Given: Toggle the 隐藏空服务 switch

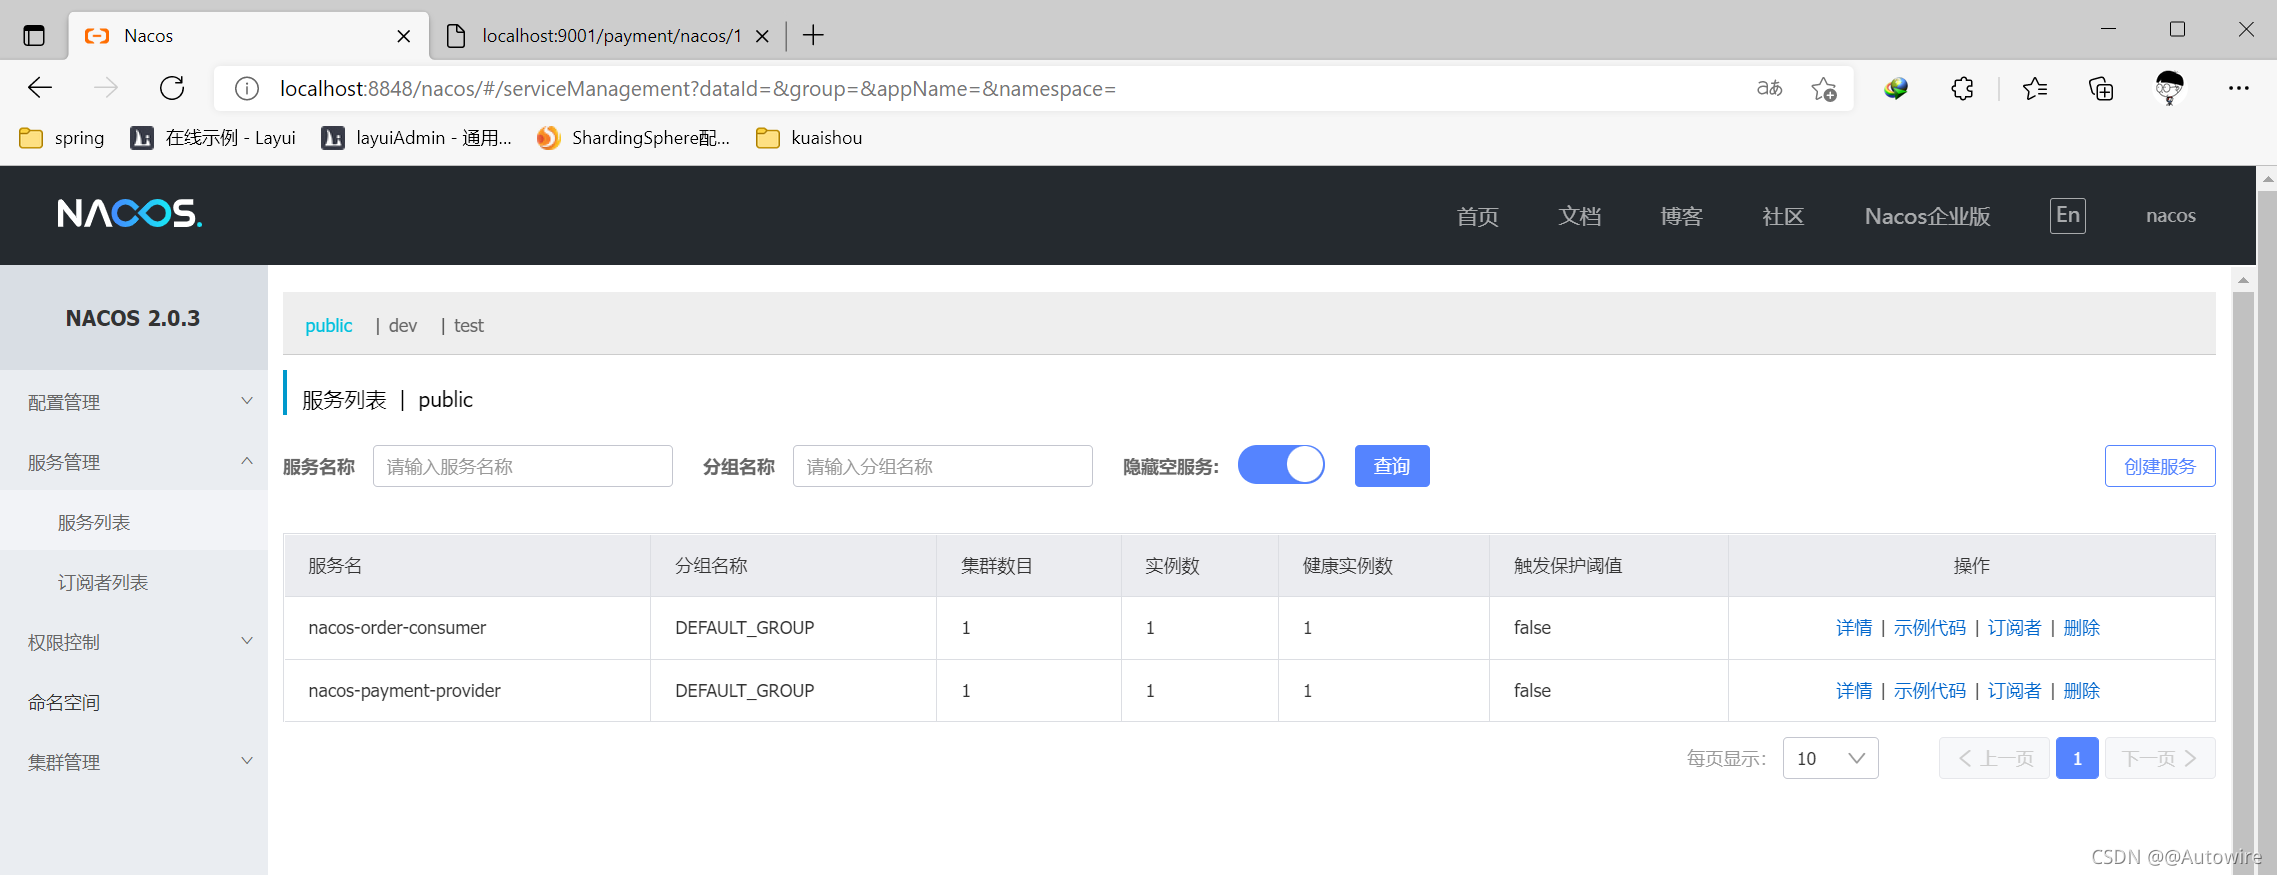Looking at the screenshot, I should tap(1281, 465).
